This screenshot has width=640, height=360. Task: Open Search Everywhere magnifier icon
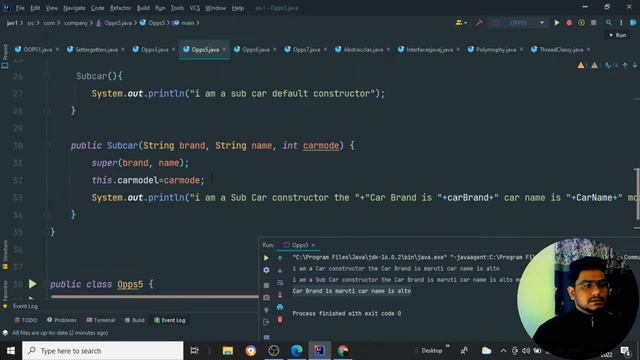[x=609, y=23]
